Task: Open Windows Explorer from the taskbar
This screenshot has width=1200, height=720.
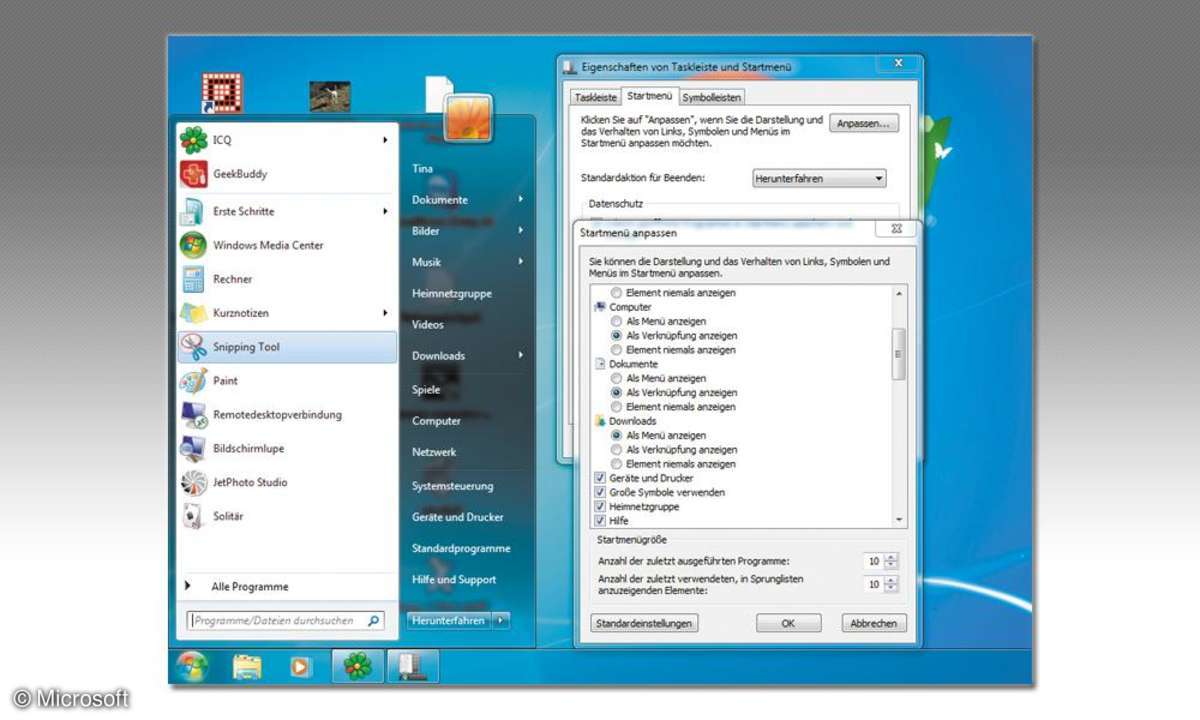Action: [x=247, y=666]
